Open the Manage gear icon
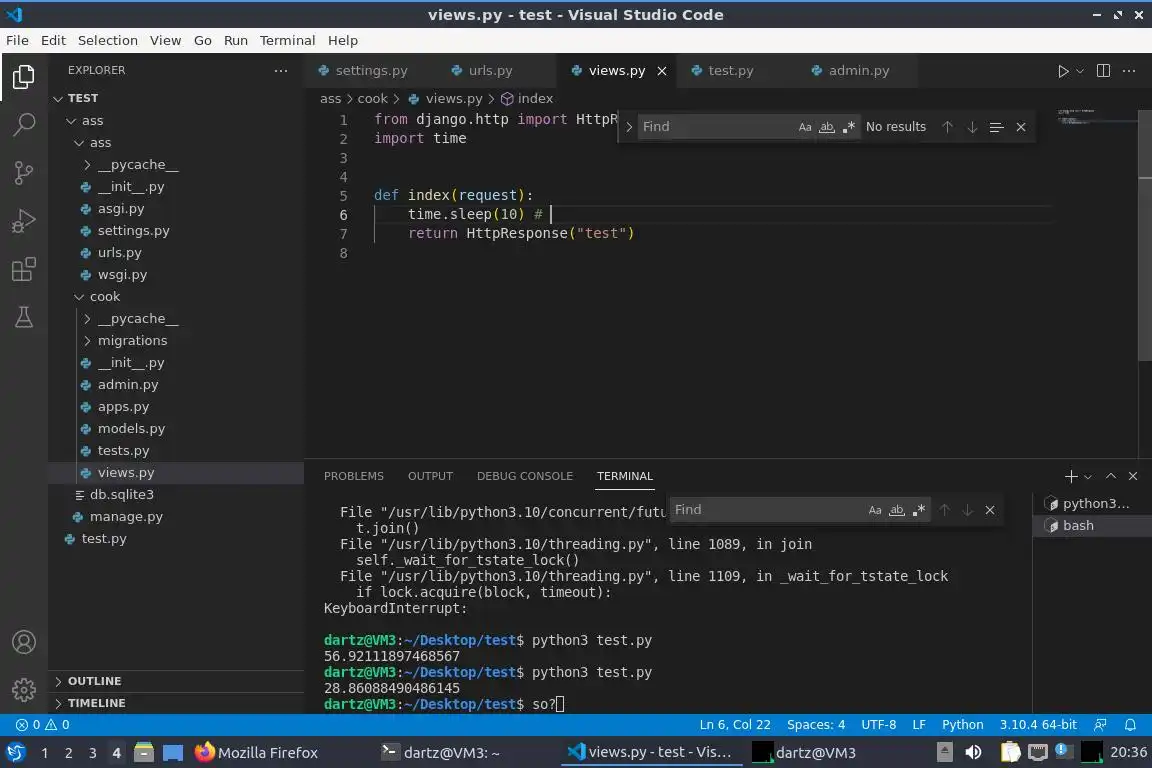 point(24,689)
